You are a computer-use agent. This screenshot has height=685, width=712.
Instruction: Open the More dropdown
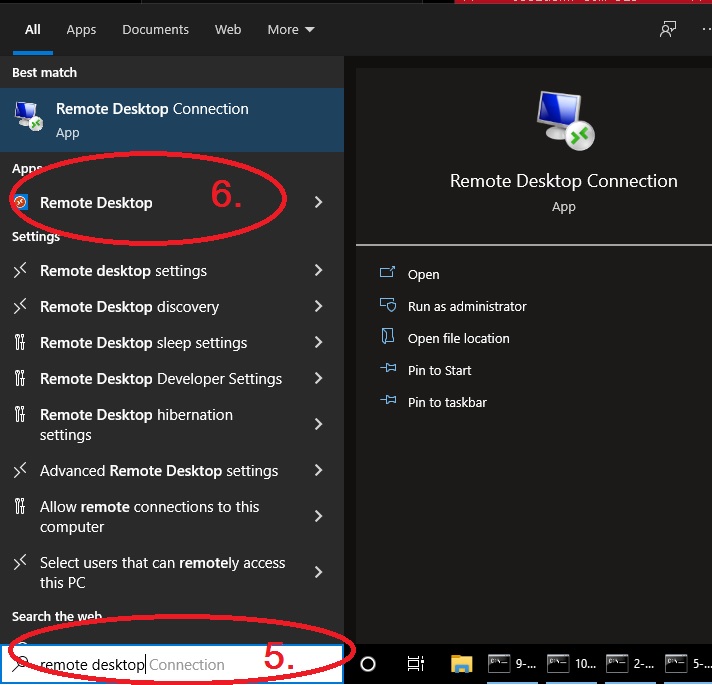pos(291,30)
